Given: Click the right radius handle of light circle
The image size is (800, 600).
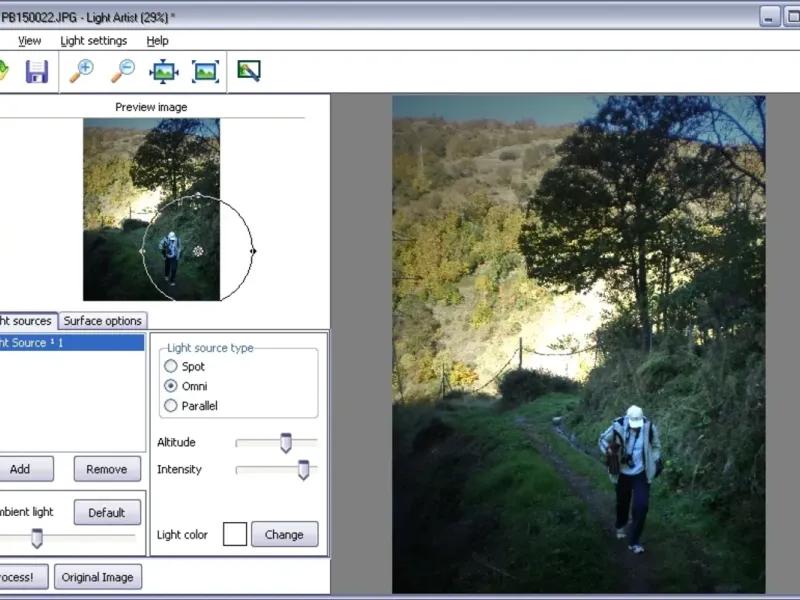Looking at the screenshot, I should point(253,251).
